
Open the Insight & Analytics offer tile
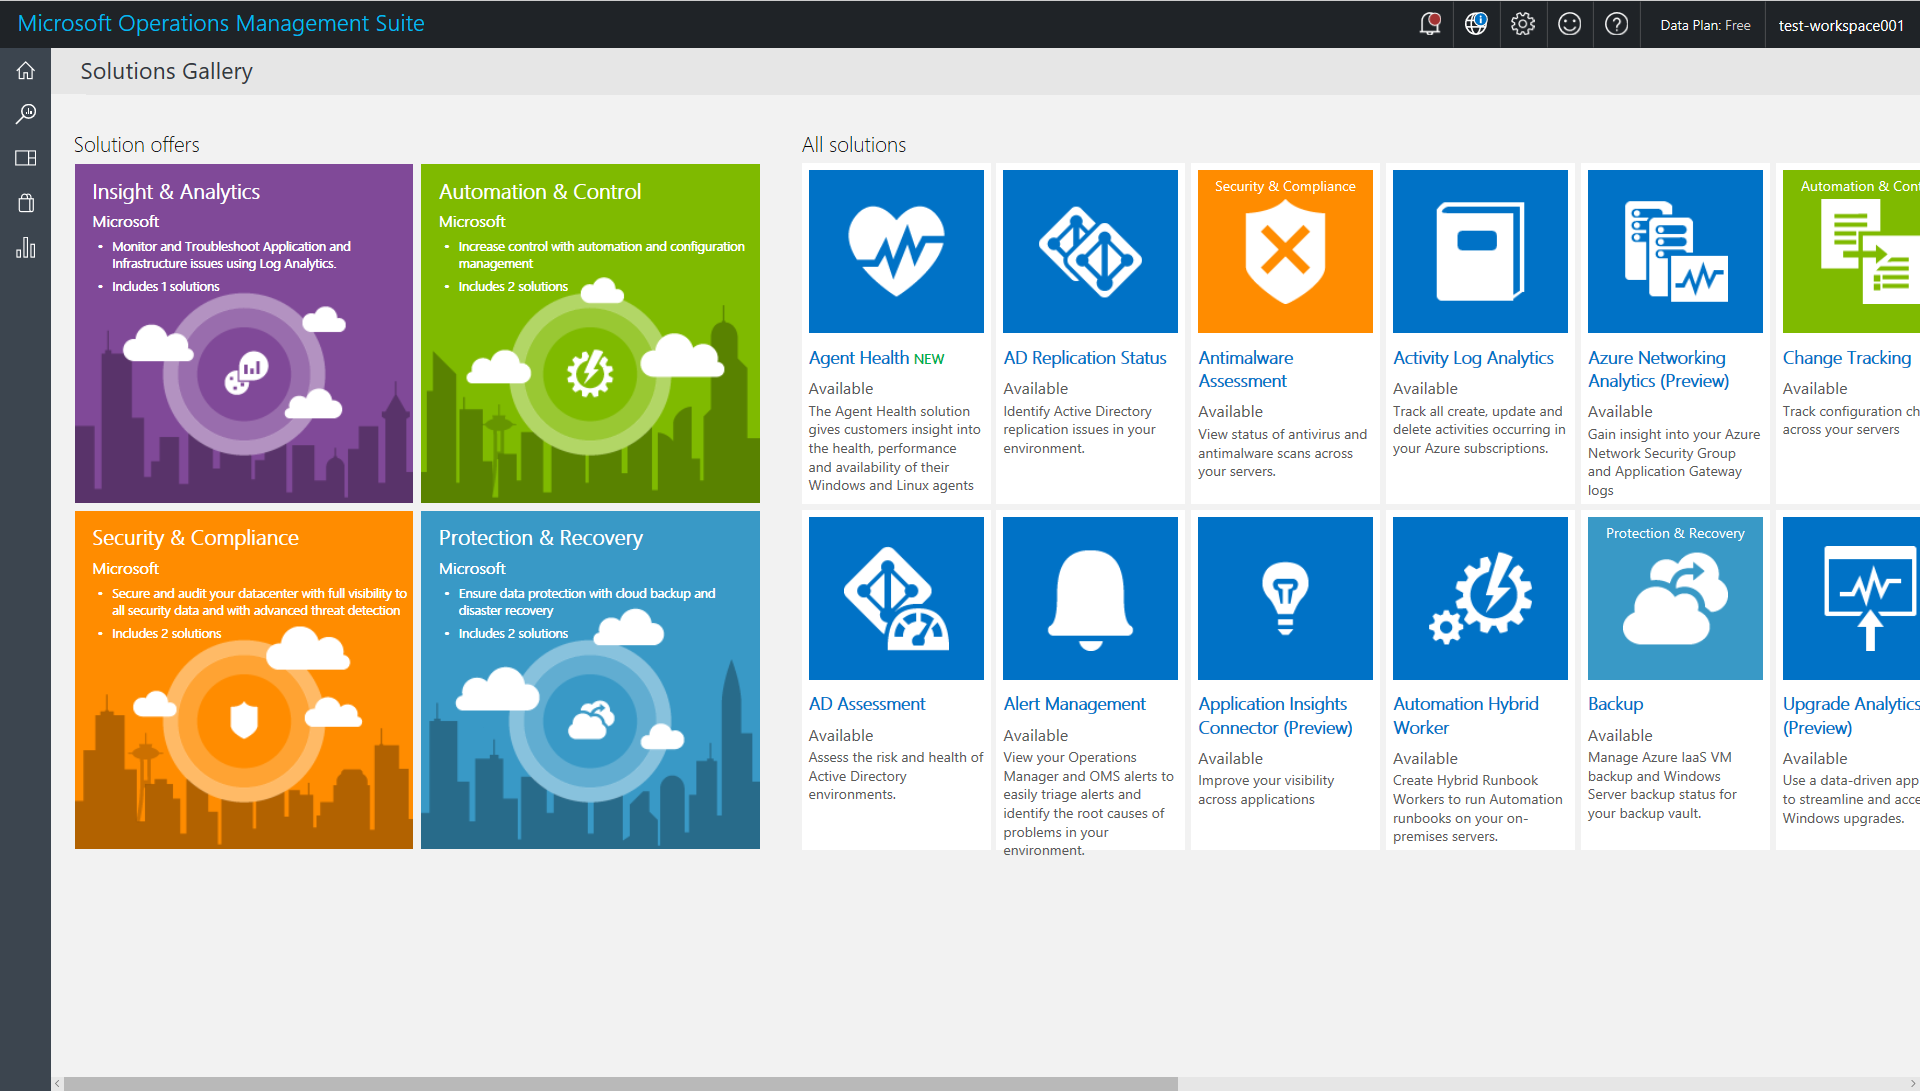pyautogui.click(x=244, y=333)
